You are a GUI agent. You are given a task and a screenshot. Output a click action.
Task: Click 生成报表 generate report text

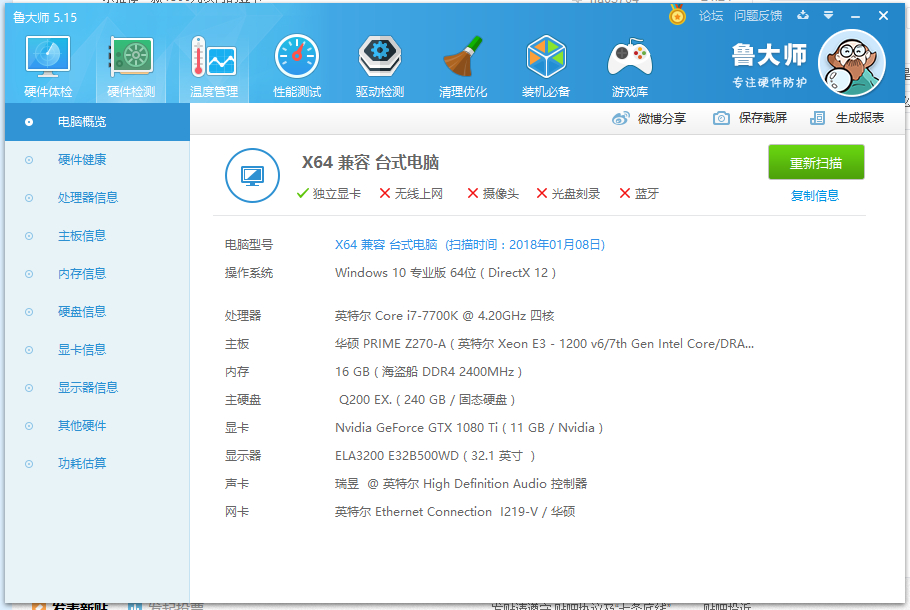tap(860, 118)
